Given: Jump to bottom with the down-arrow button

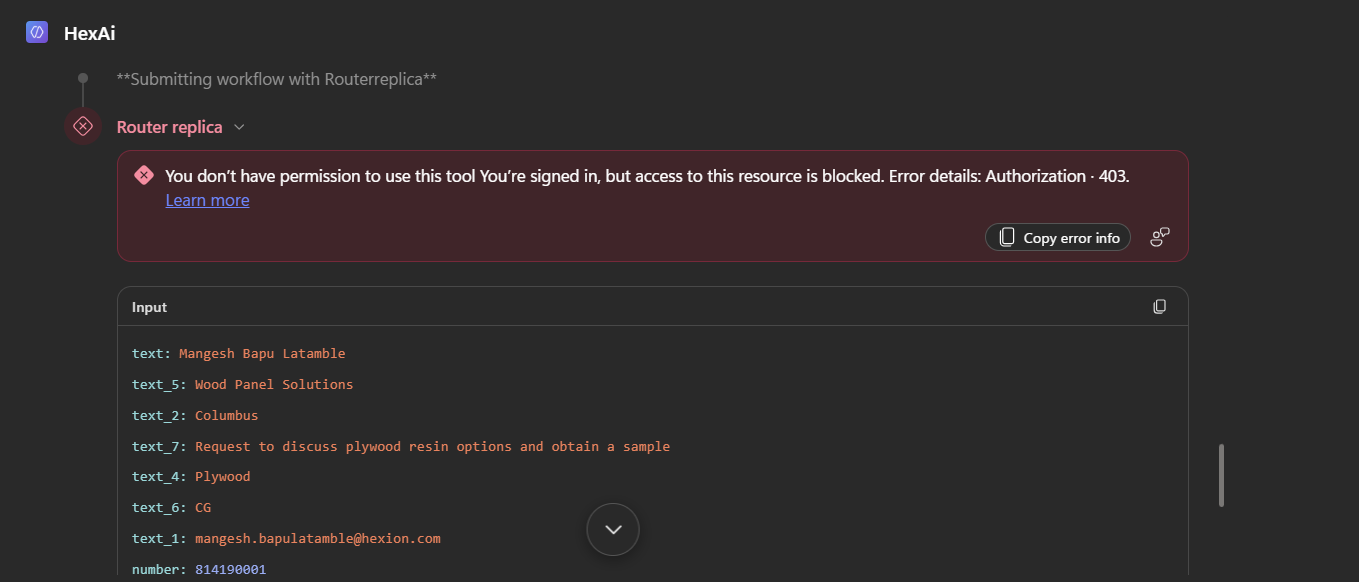Looking at the screenshot, I should pyautogui.click(x=613, y=529).
